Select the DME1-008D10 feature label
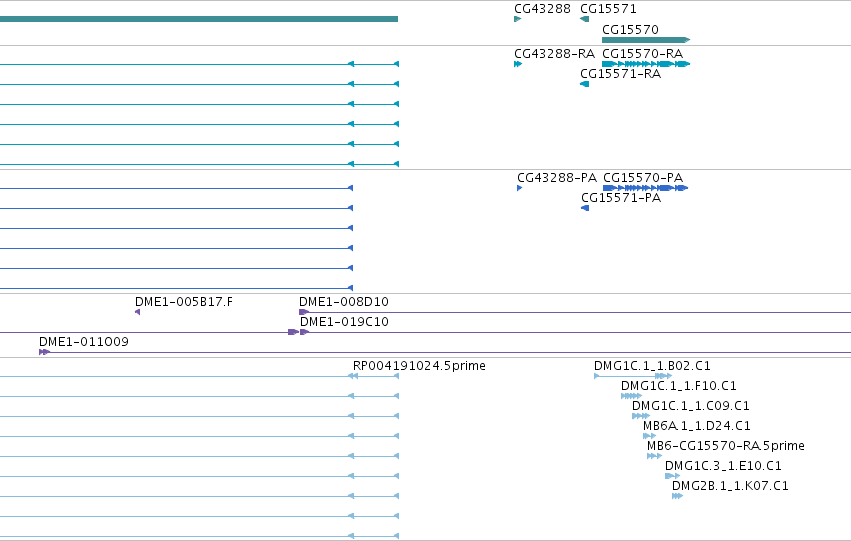 click(344, 302)
